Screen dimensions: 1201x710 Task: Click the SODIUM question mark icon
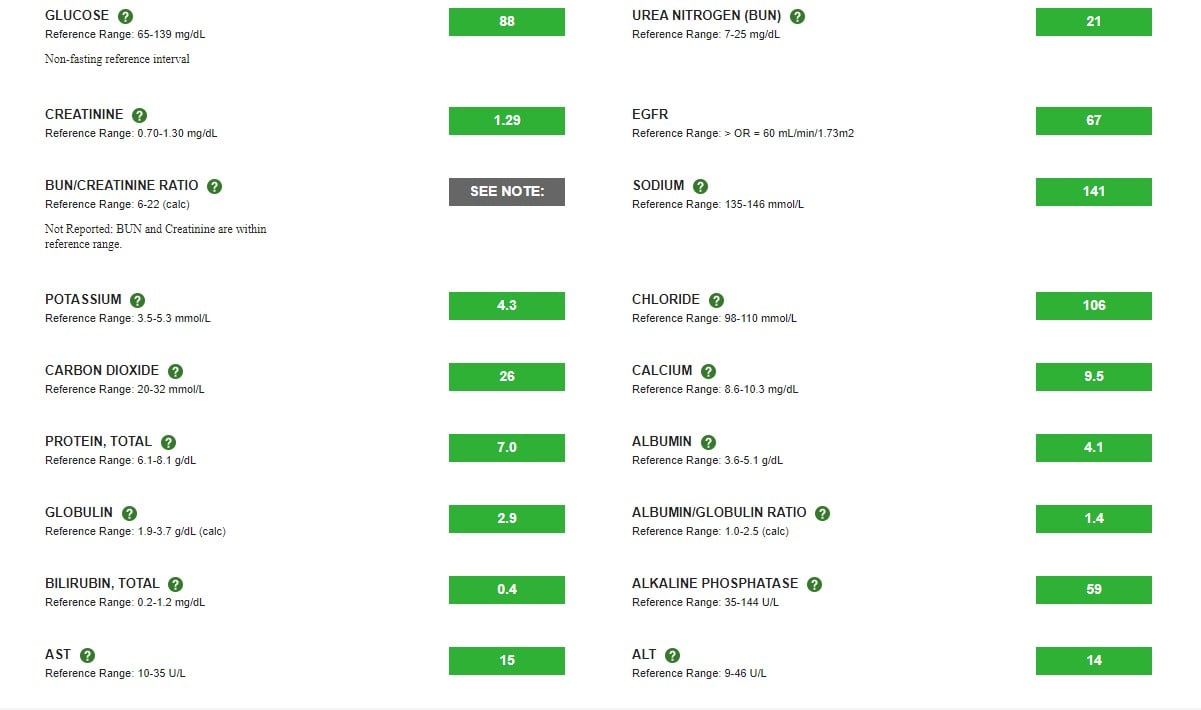(700, 186)
